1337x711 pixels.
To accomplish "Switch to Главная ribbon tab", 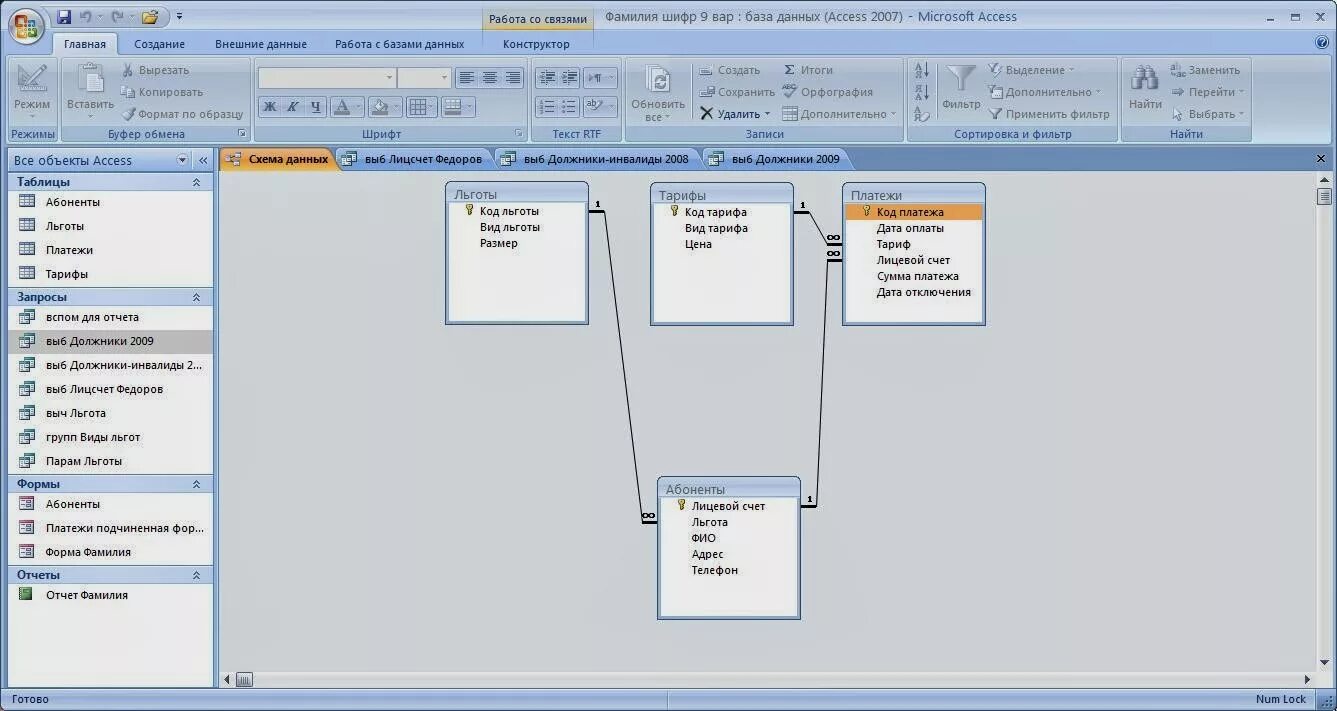I will click(84, 44).
